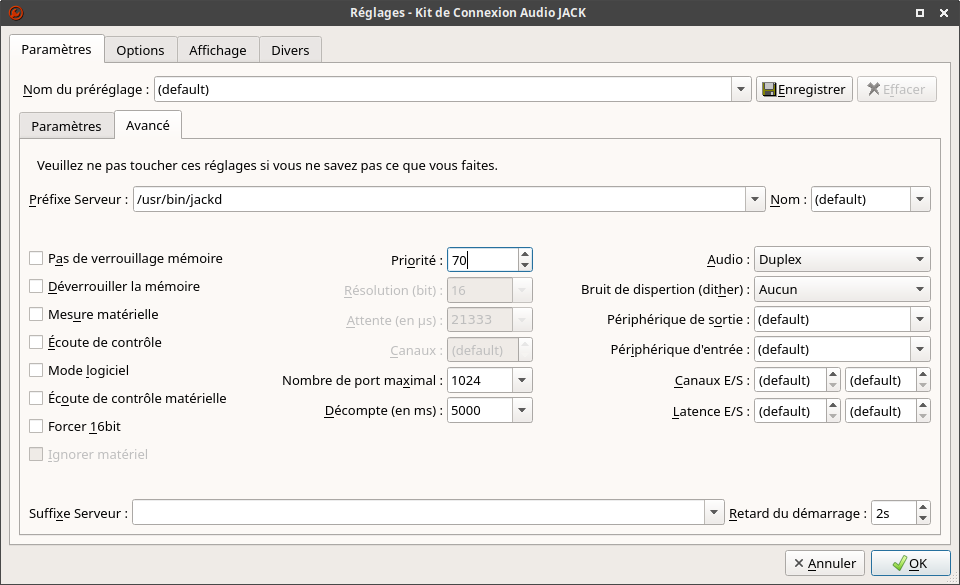960x585 pixels.
Task: Toggle the Mode logiciel checkbox
Action: click(x=36, y=370)
